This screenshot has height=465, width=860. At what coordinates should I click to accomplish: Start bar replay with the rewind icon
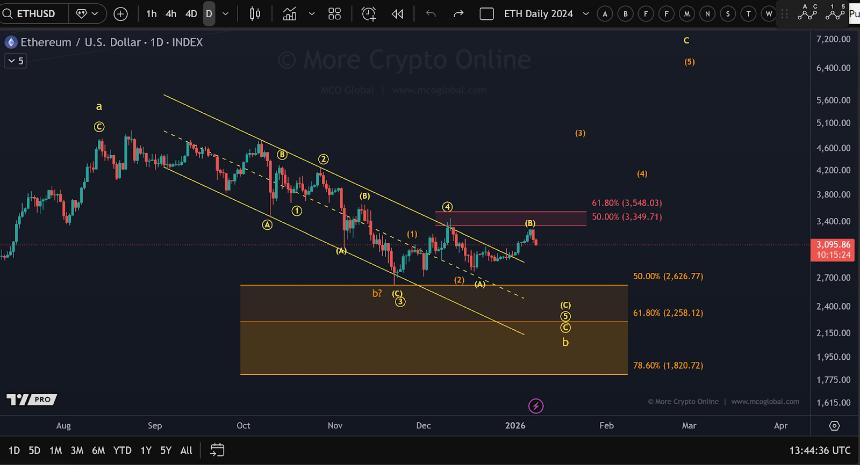tap(397, 14)
